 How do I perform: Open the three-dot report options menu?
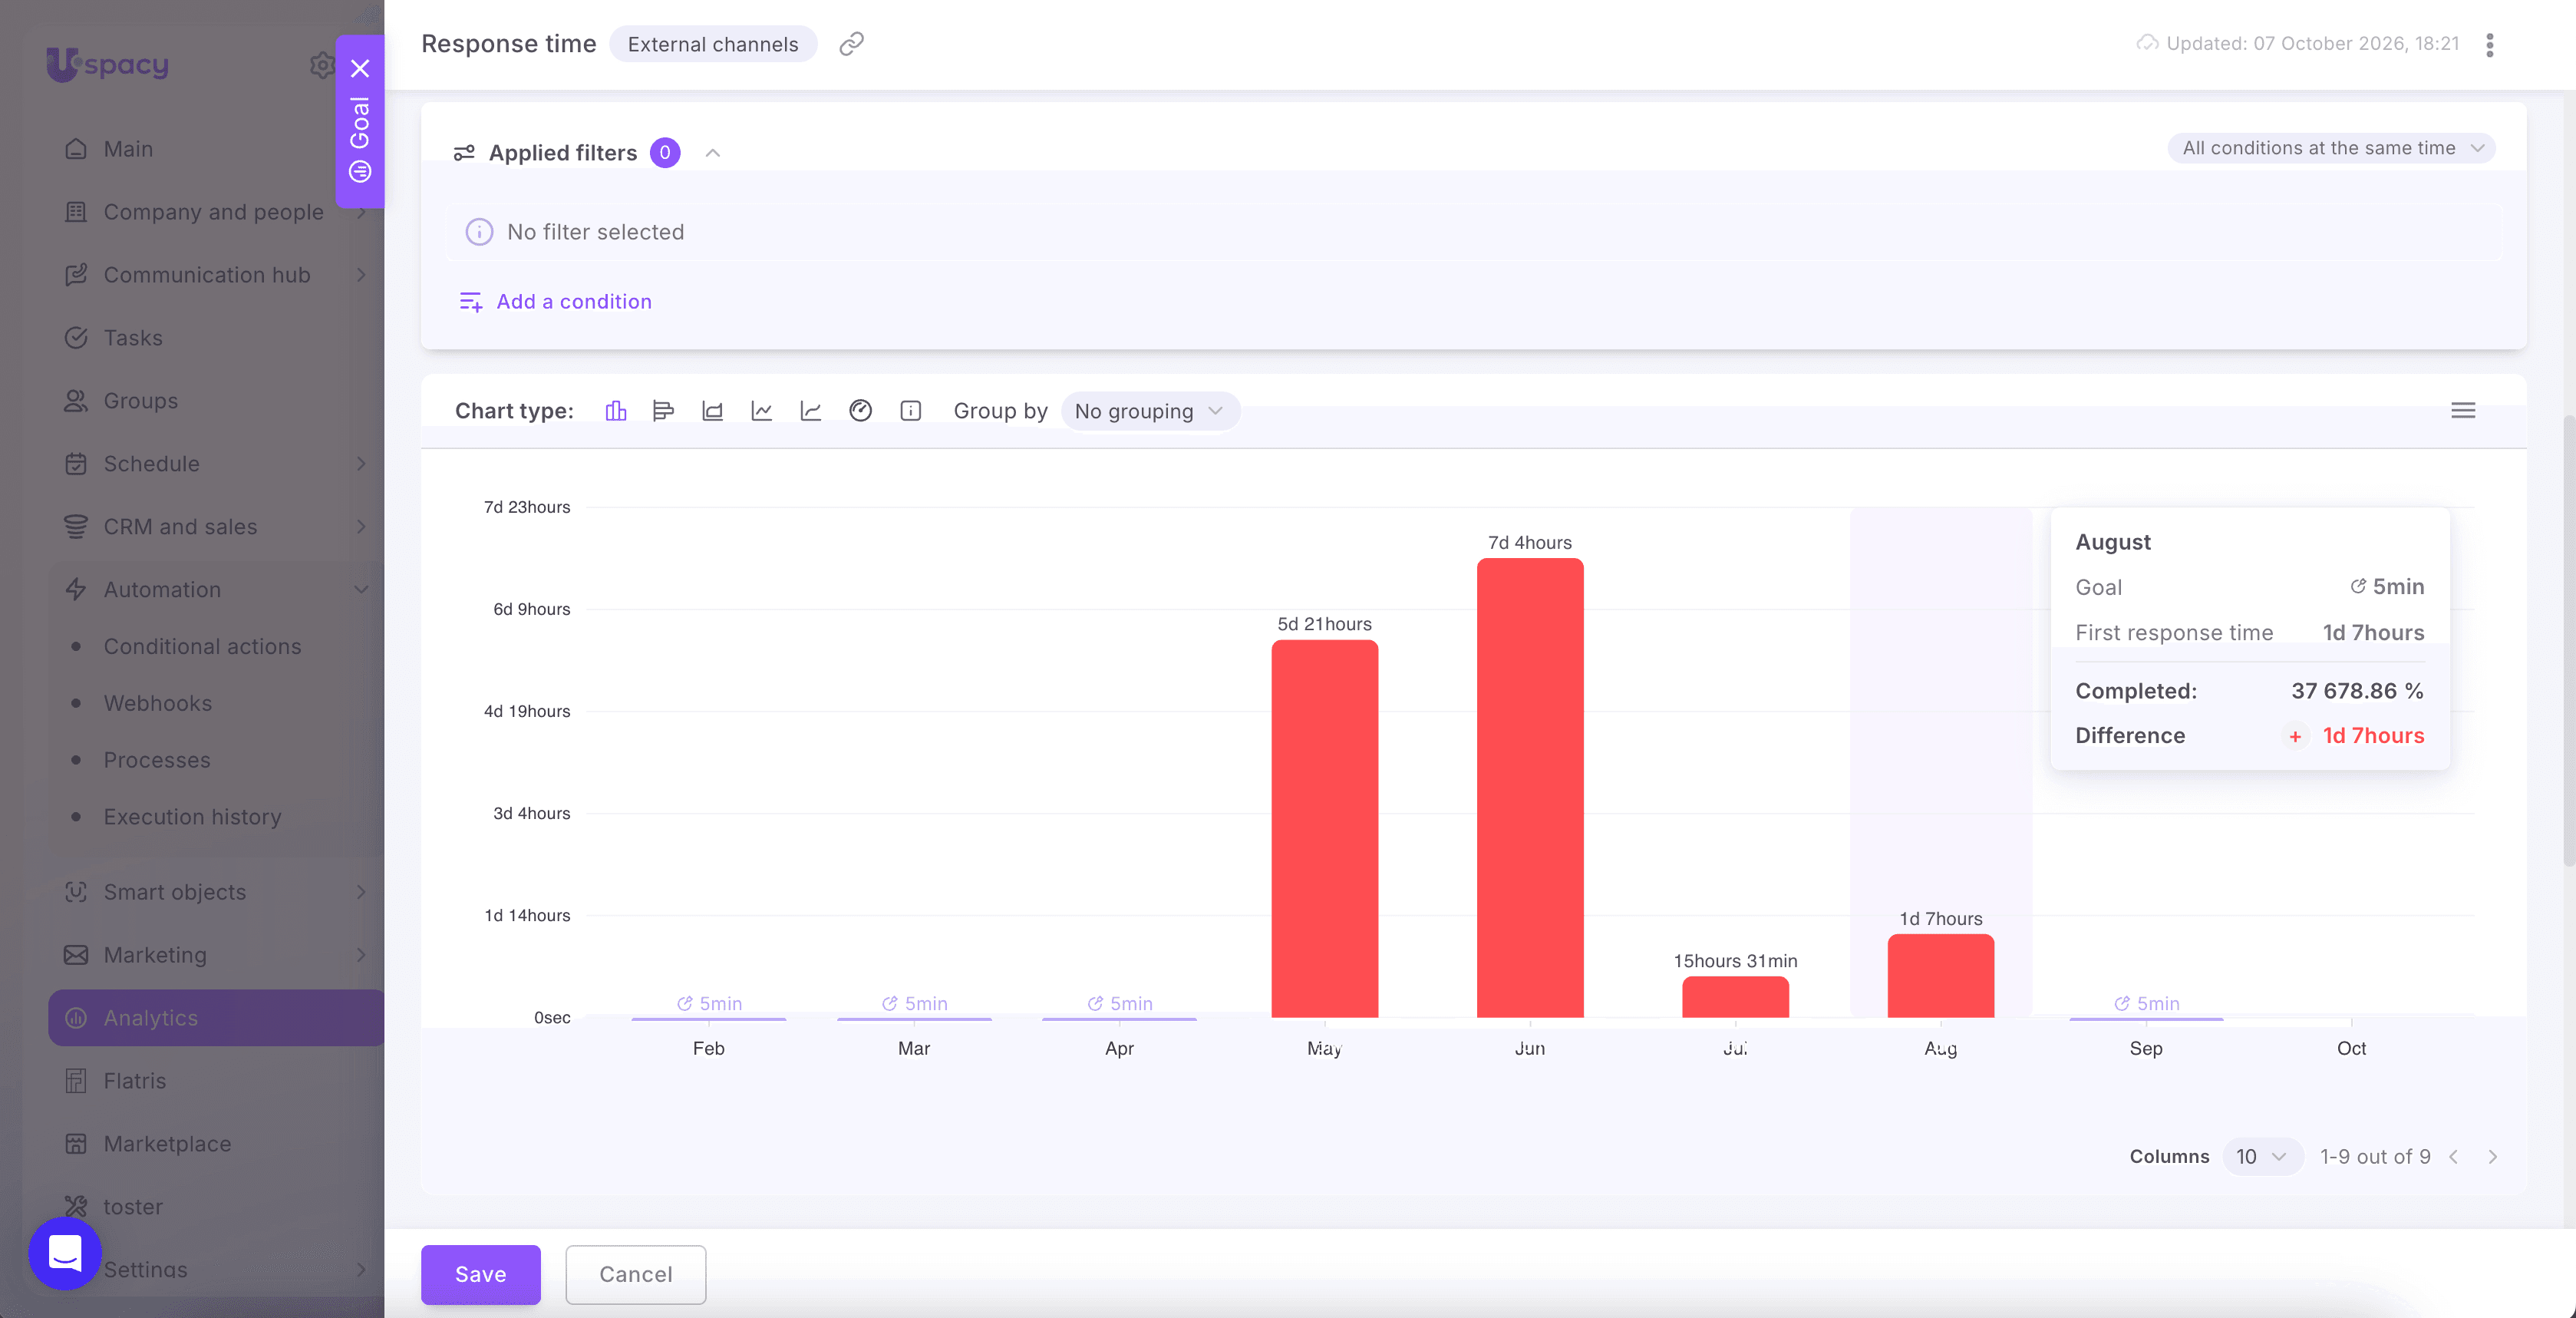[2489, 45]
